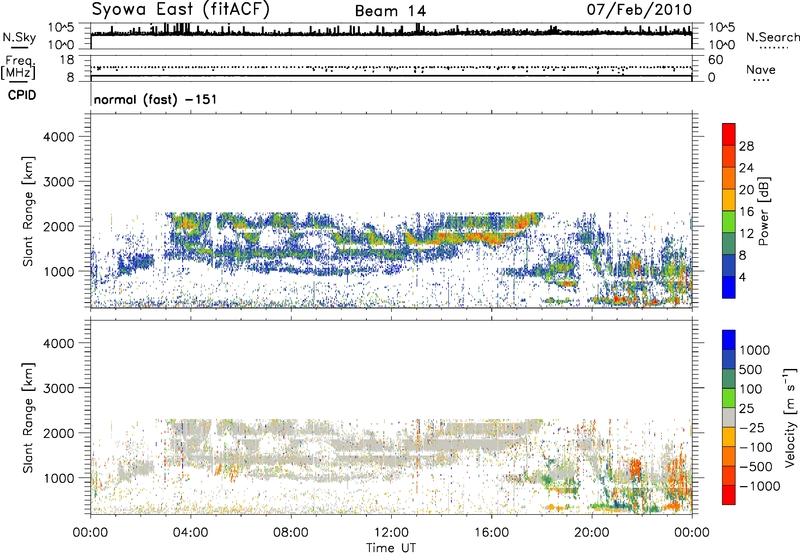Click the blue bottom of the Power color bar
Image resolution: width=800 pixels, height=554 pixels.
tap(729, 287)
